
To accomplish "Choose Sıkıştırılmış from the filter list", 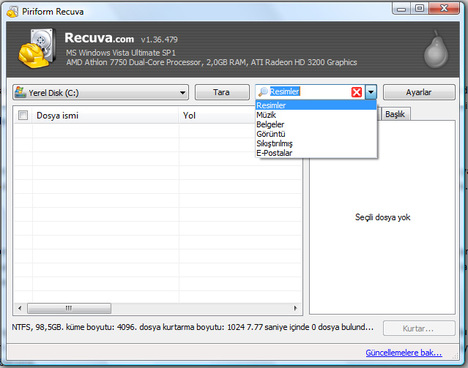I will click(x=316, y=143).
